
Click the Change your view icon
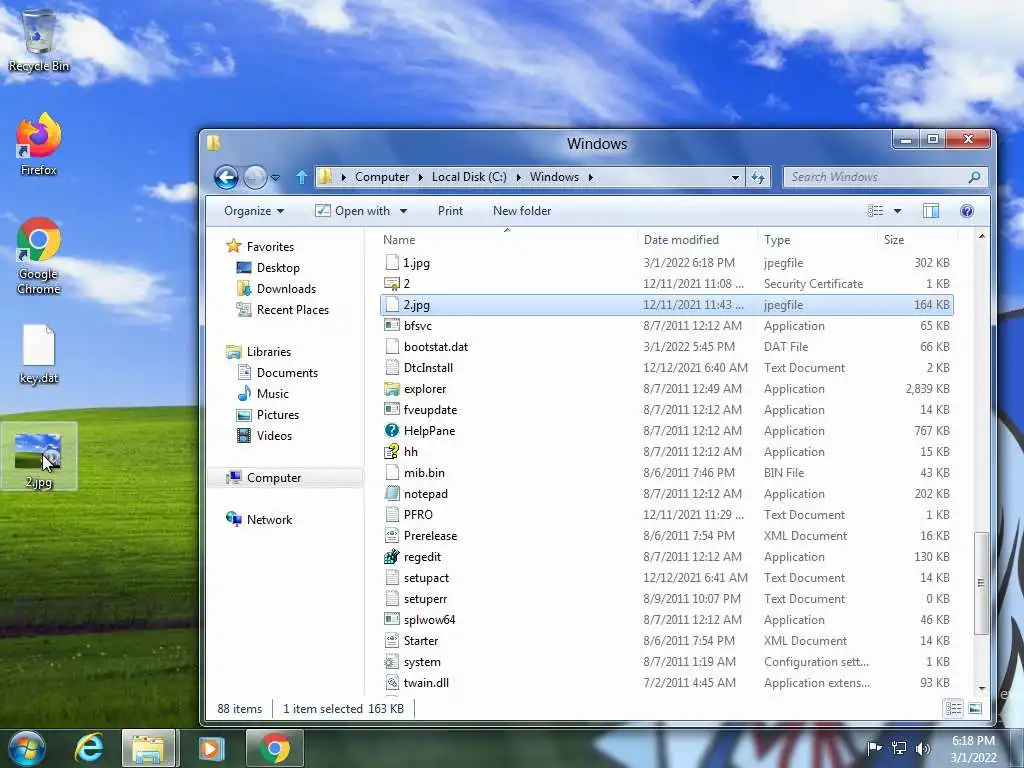[875, 211]
